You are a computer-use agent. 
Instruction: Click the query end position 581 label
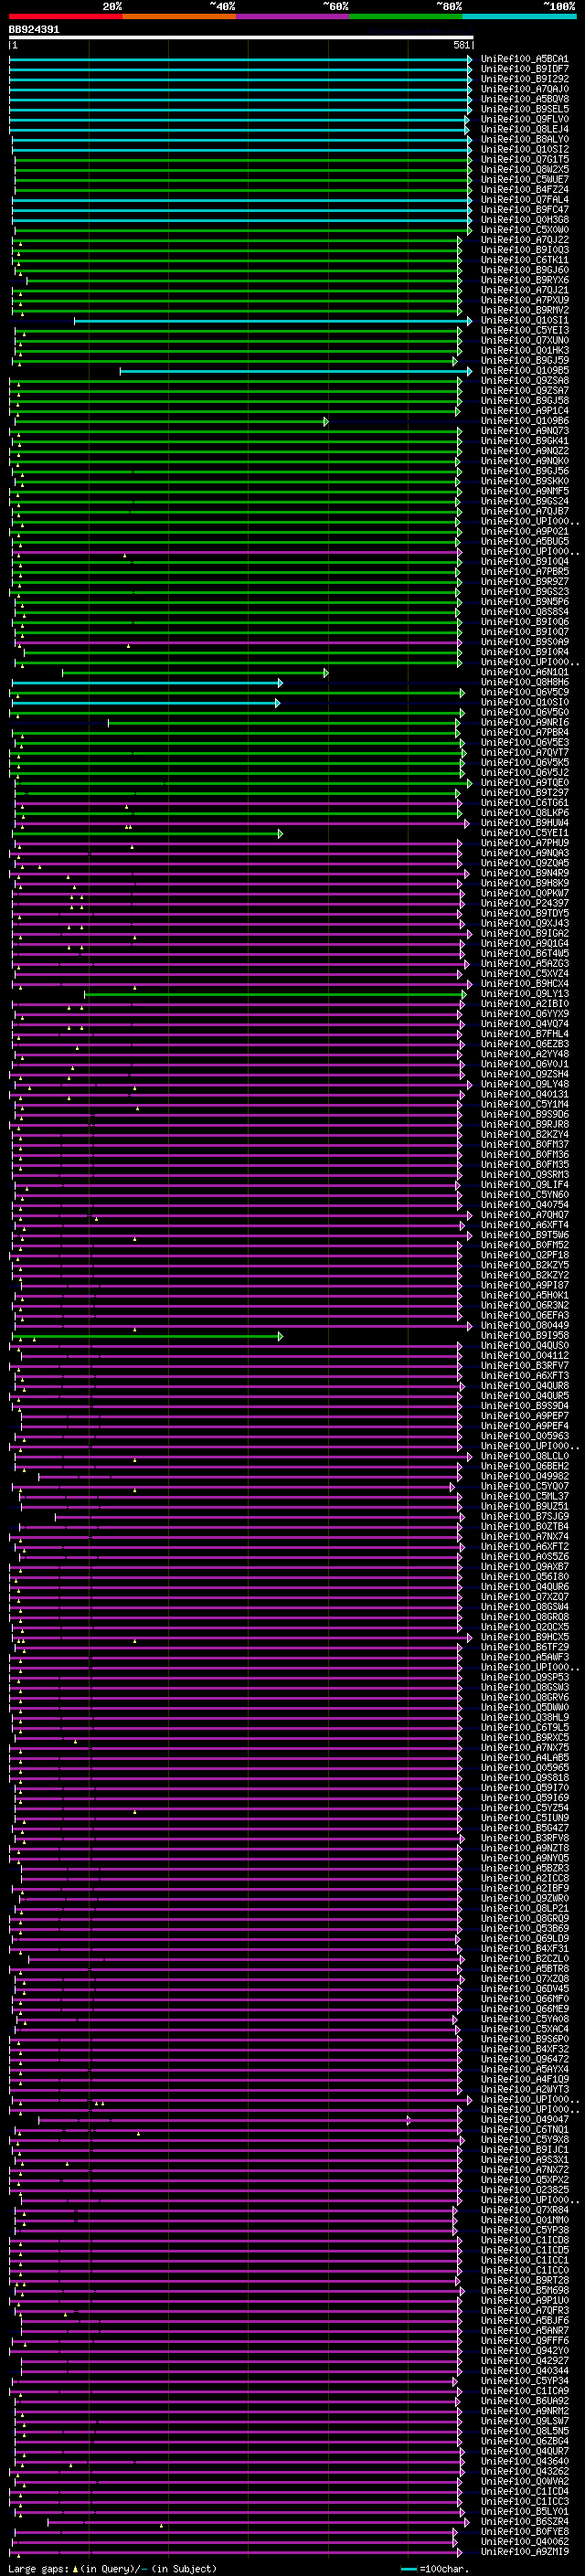(x=461, y=45)
